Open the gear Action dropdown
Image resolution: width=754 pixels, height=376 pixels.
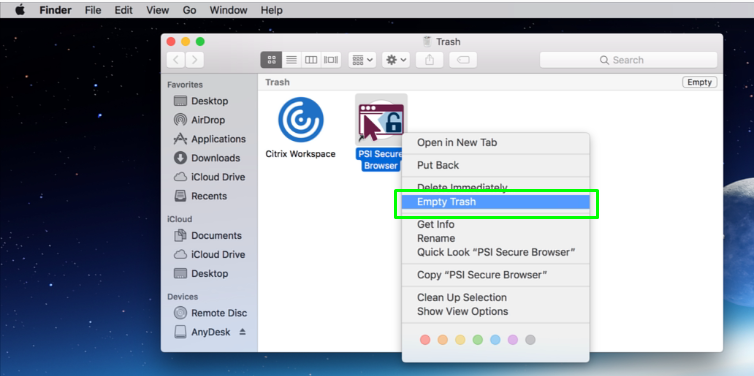(396, 60)
